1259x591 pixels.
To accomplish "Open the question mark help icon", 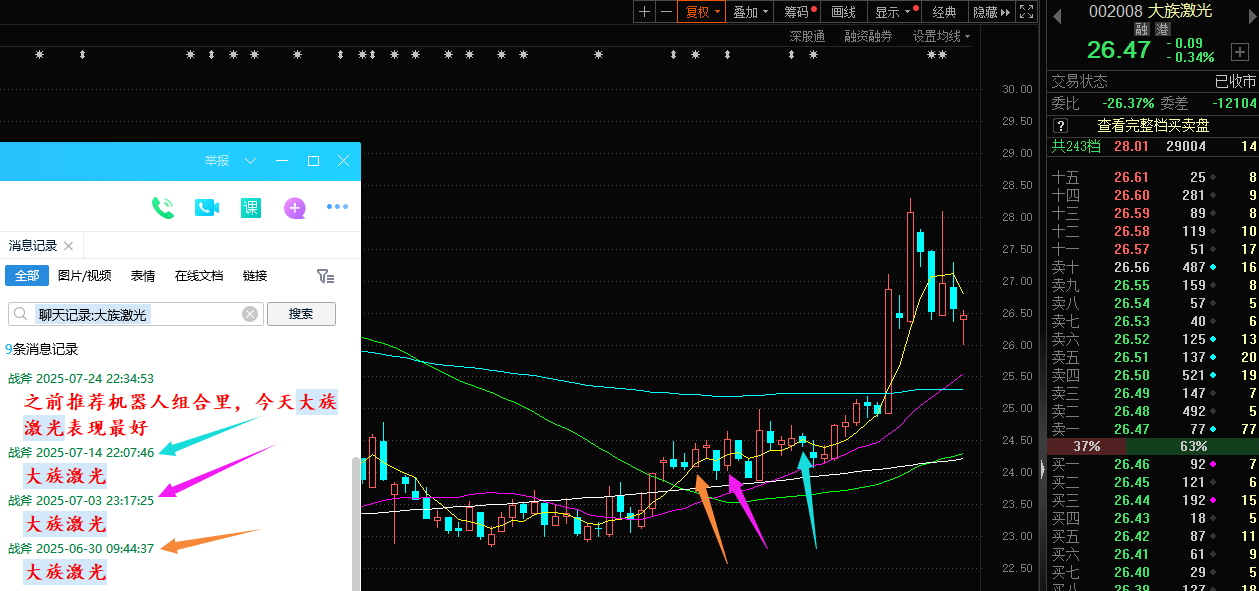I will (1061, 126).
